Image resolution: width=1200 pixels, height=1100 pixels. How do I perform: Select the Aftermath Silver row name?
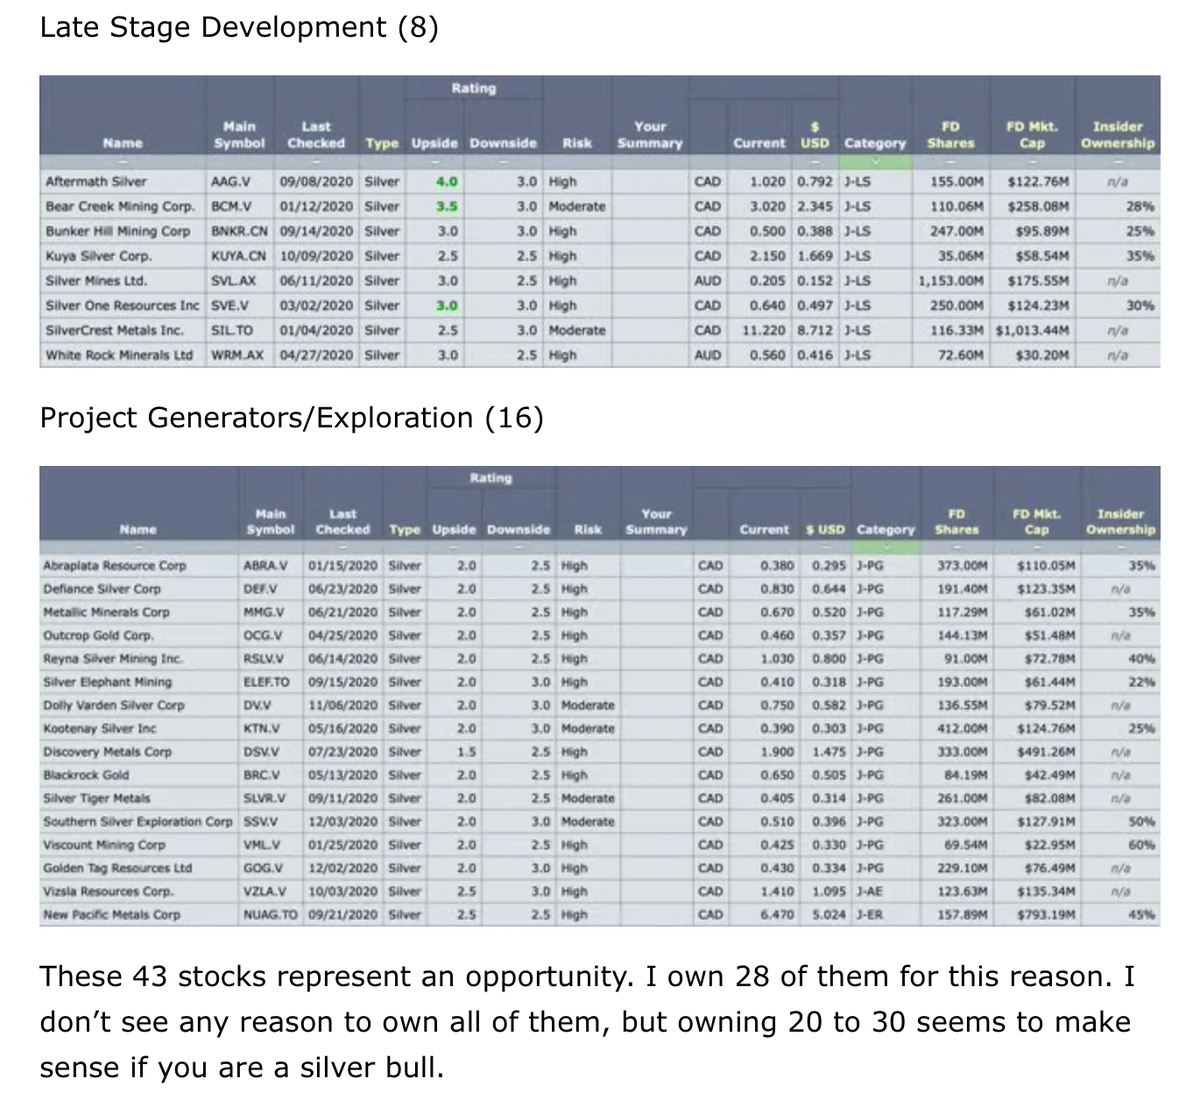pyautogui.click(x=96, y=182)
